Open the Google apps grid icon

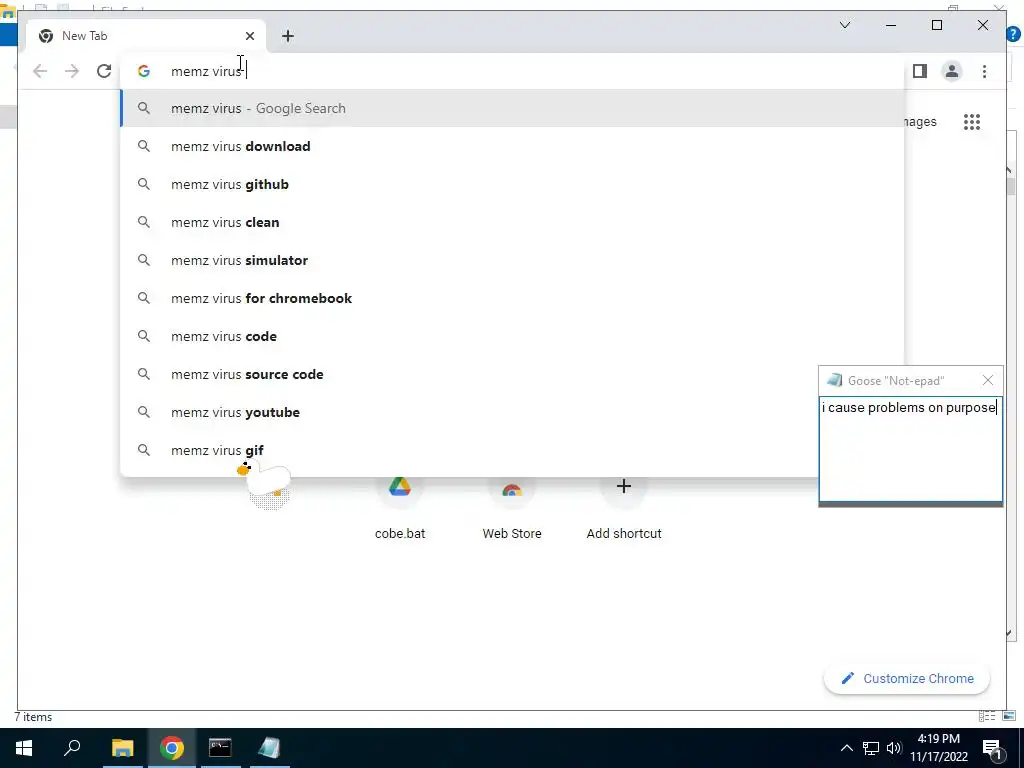972,122
